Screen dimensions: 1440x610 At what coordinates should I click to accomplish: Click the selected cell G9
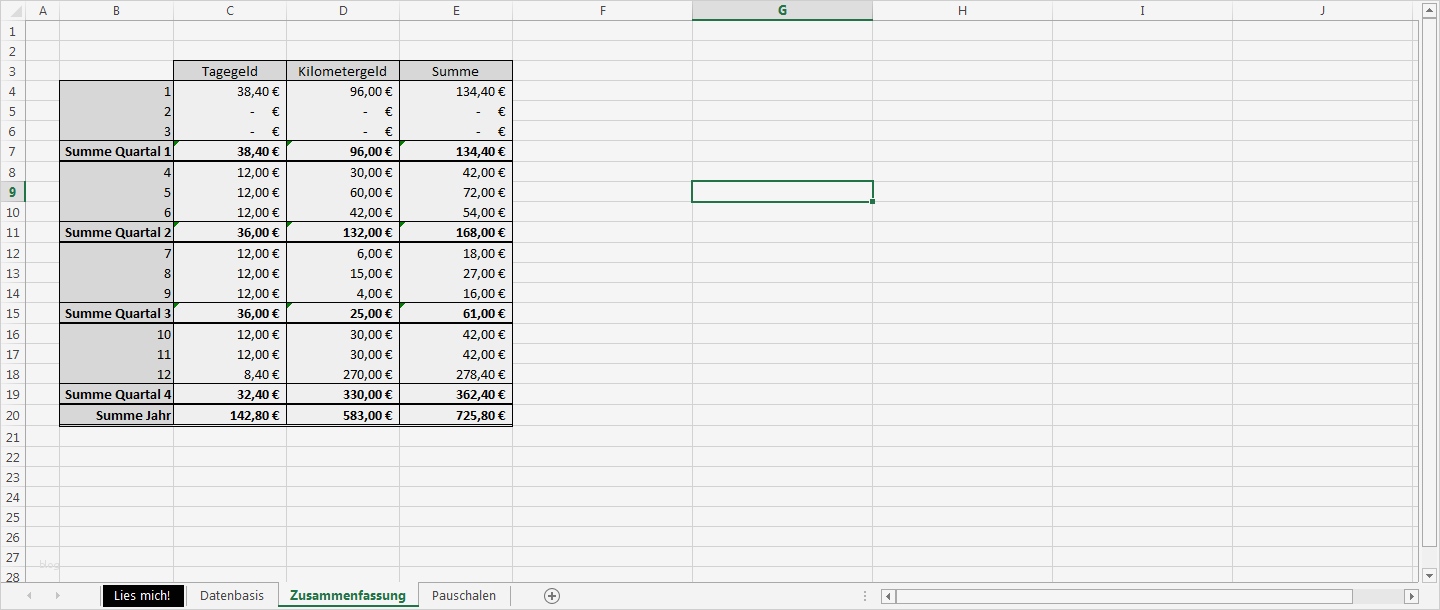coord(782,192)
